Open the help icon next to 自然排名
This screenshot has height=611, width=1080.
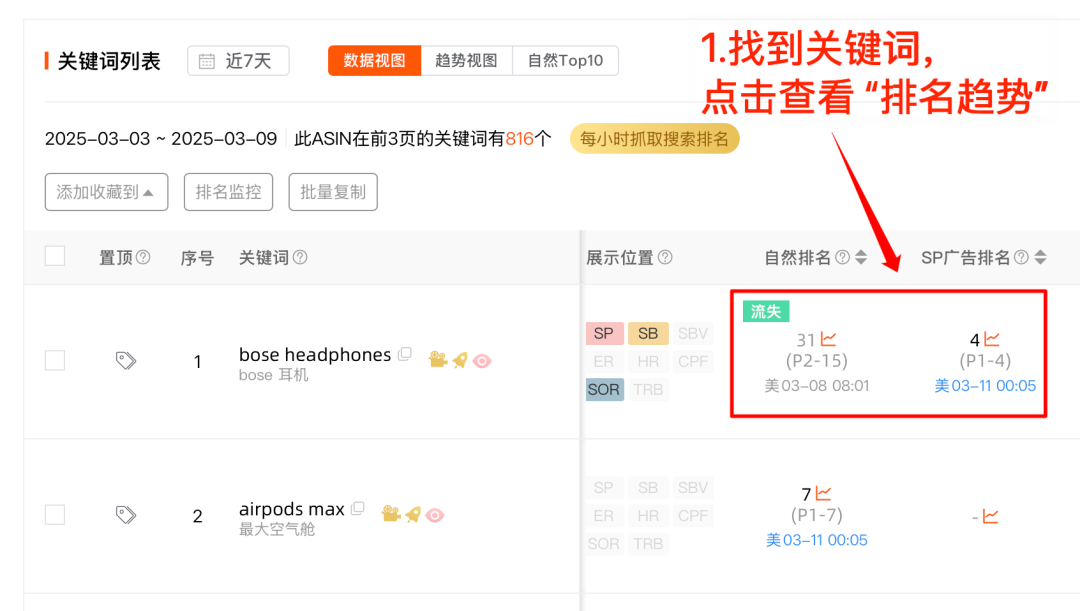(x=842, y=257)
